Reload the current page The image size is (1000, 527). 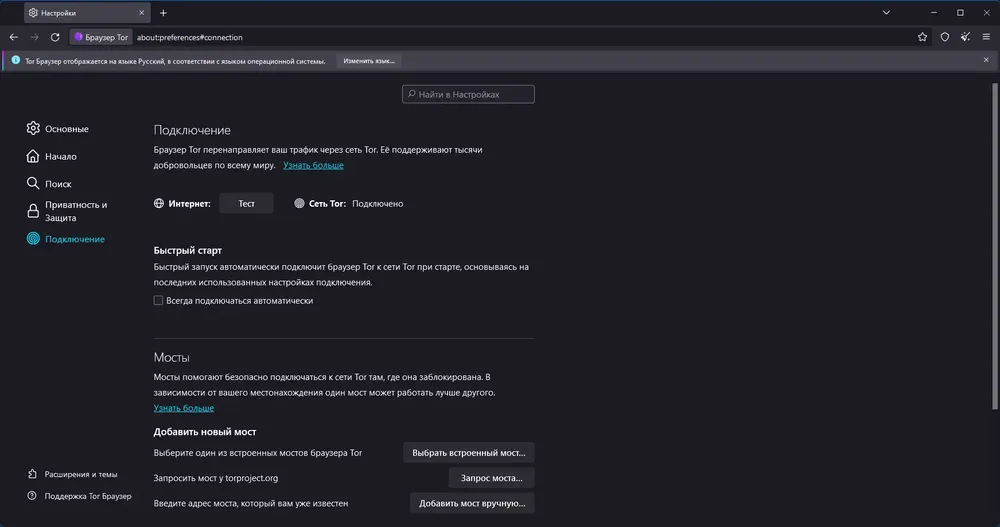(x=55, y=37)
